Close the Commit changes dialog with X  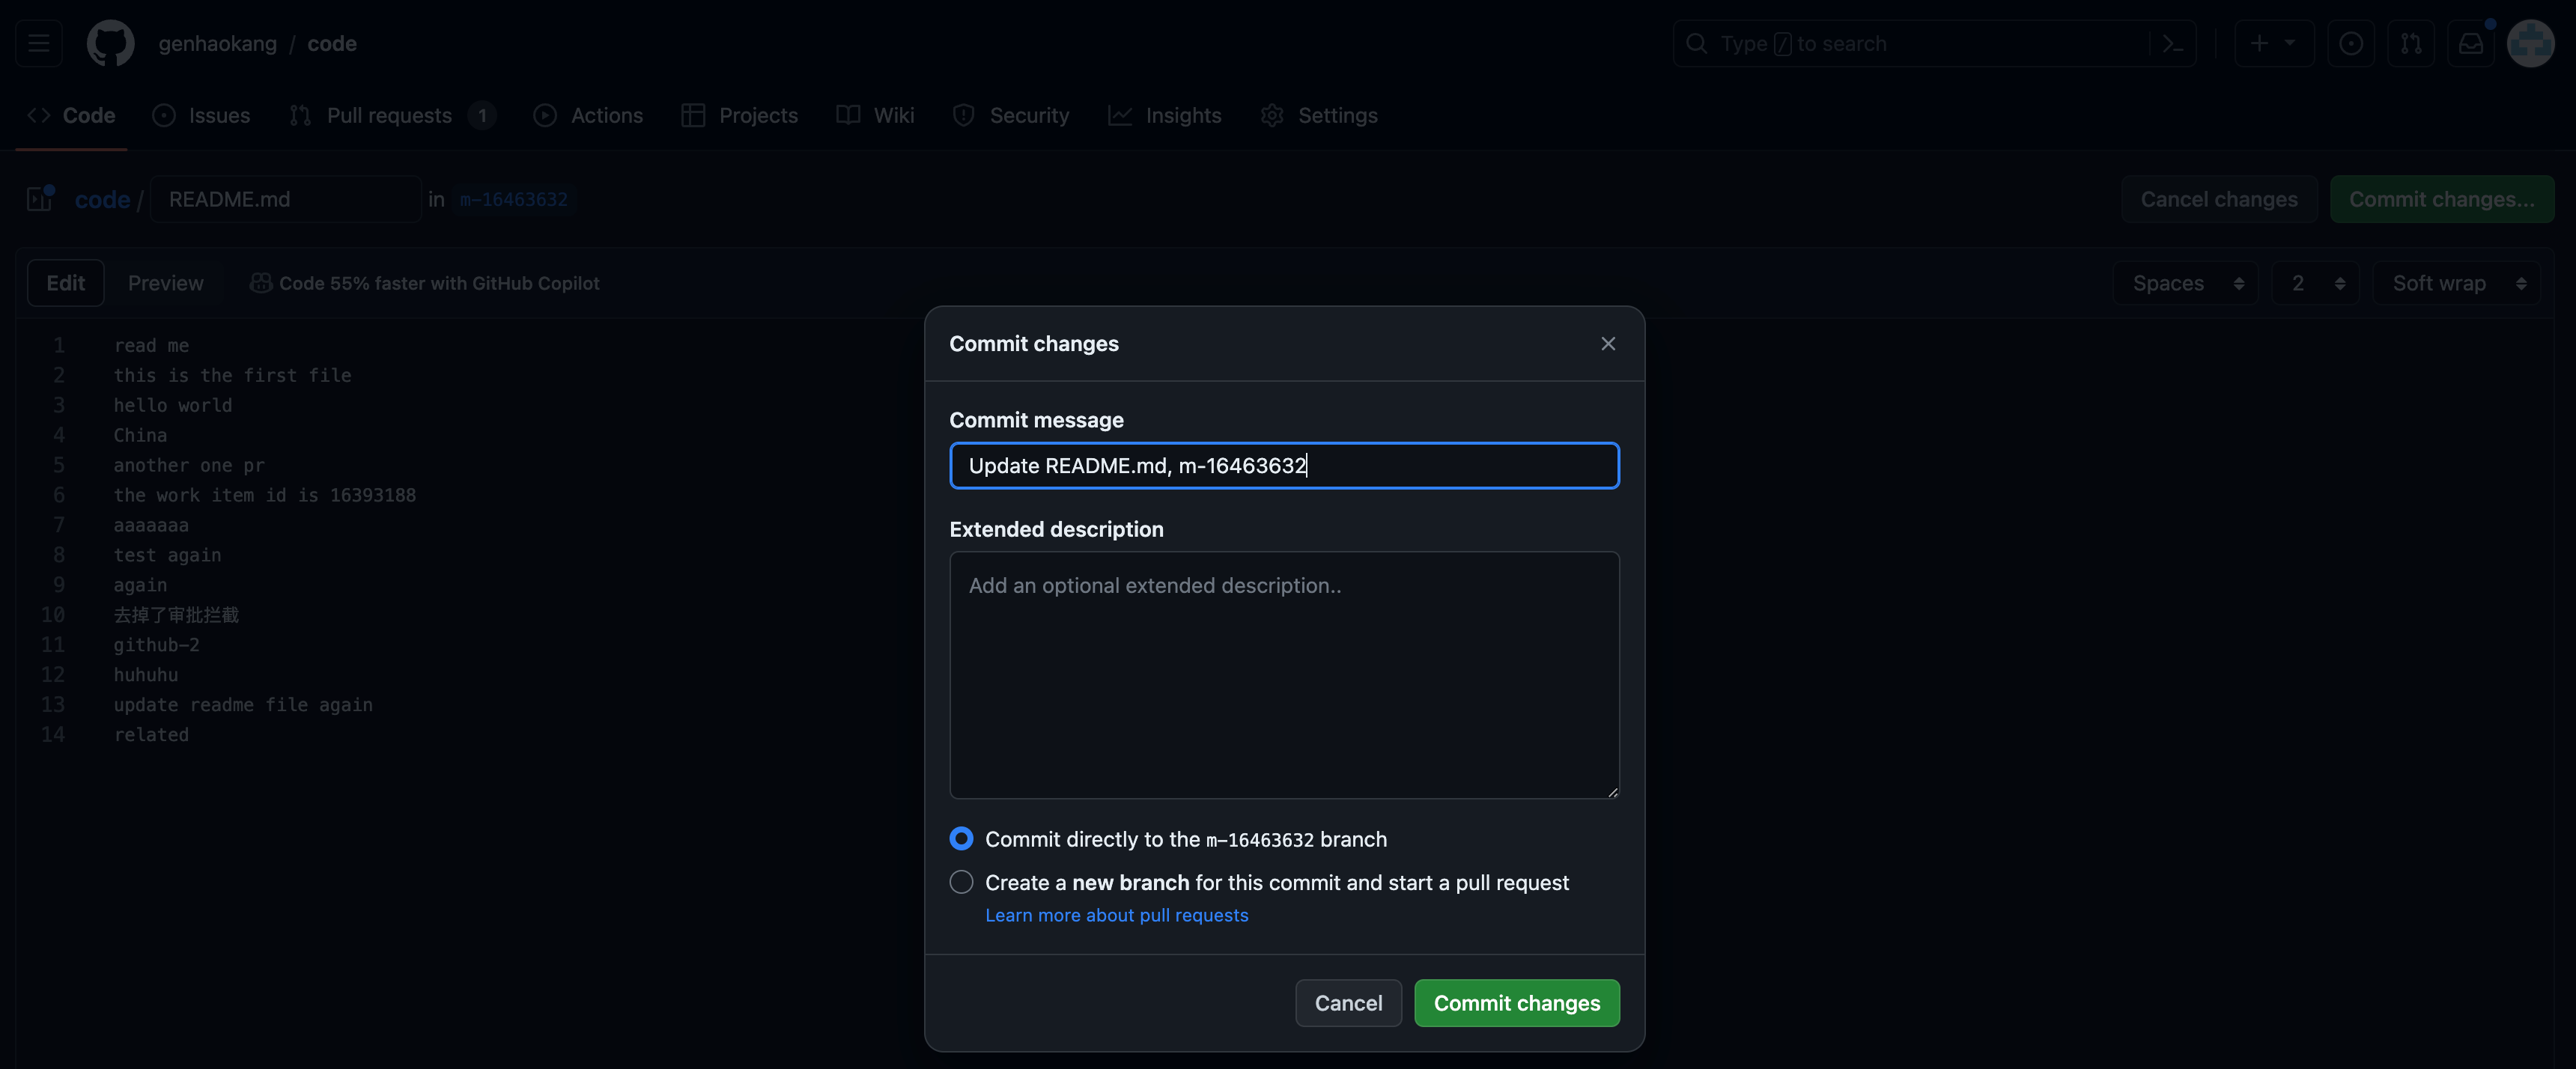point(1608,343)
